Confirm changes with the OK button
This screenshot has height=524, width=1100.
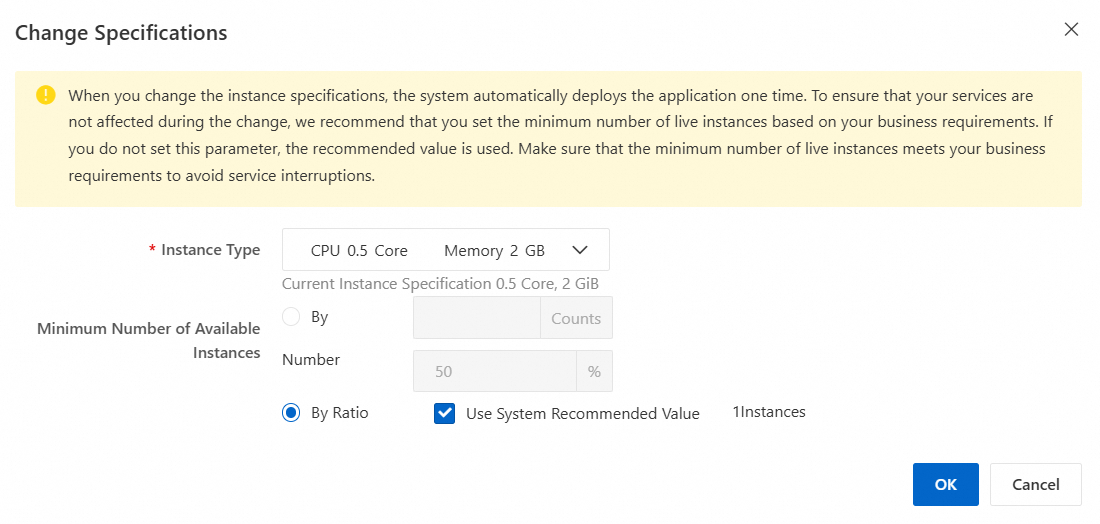945,484
